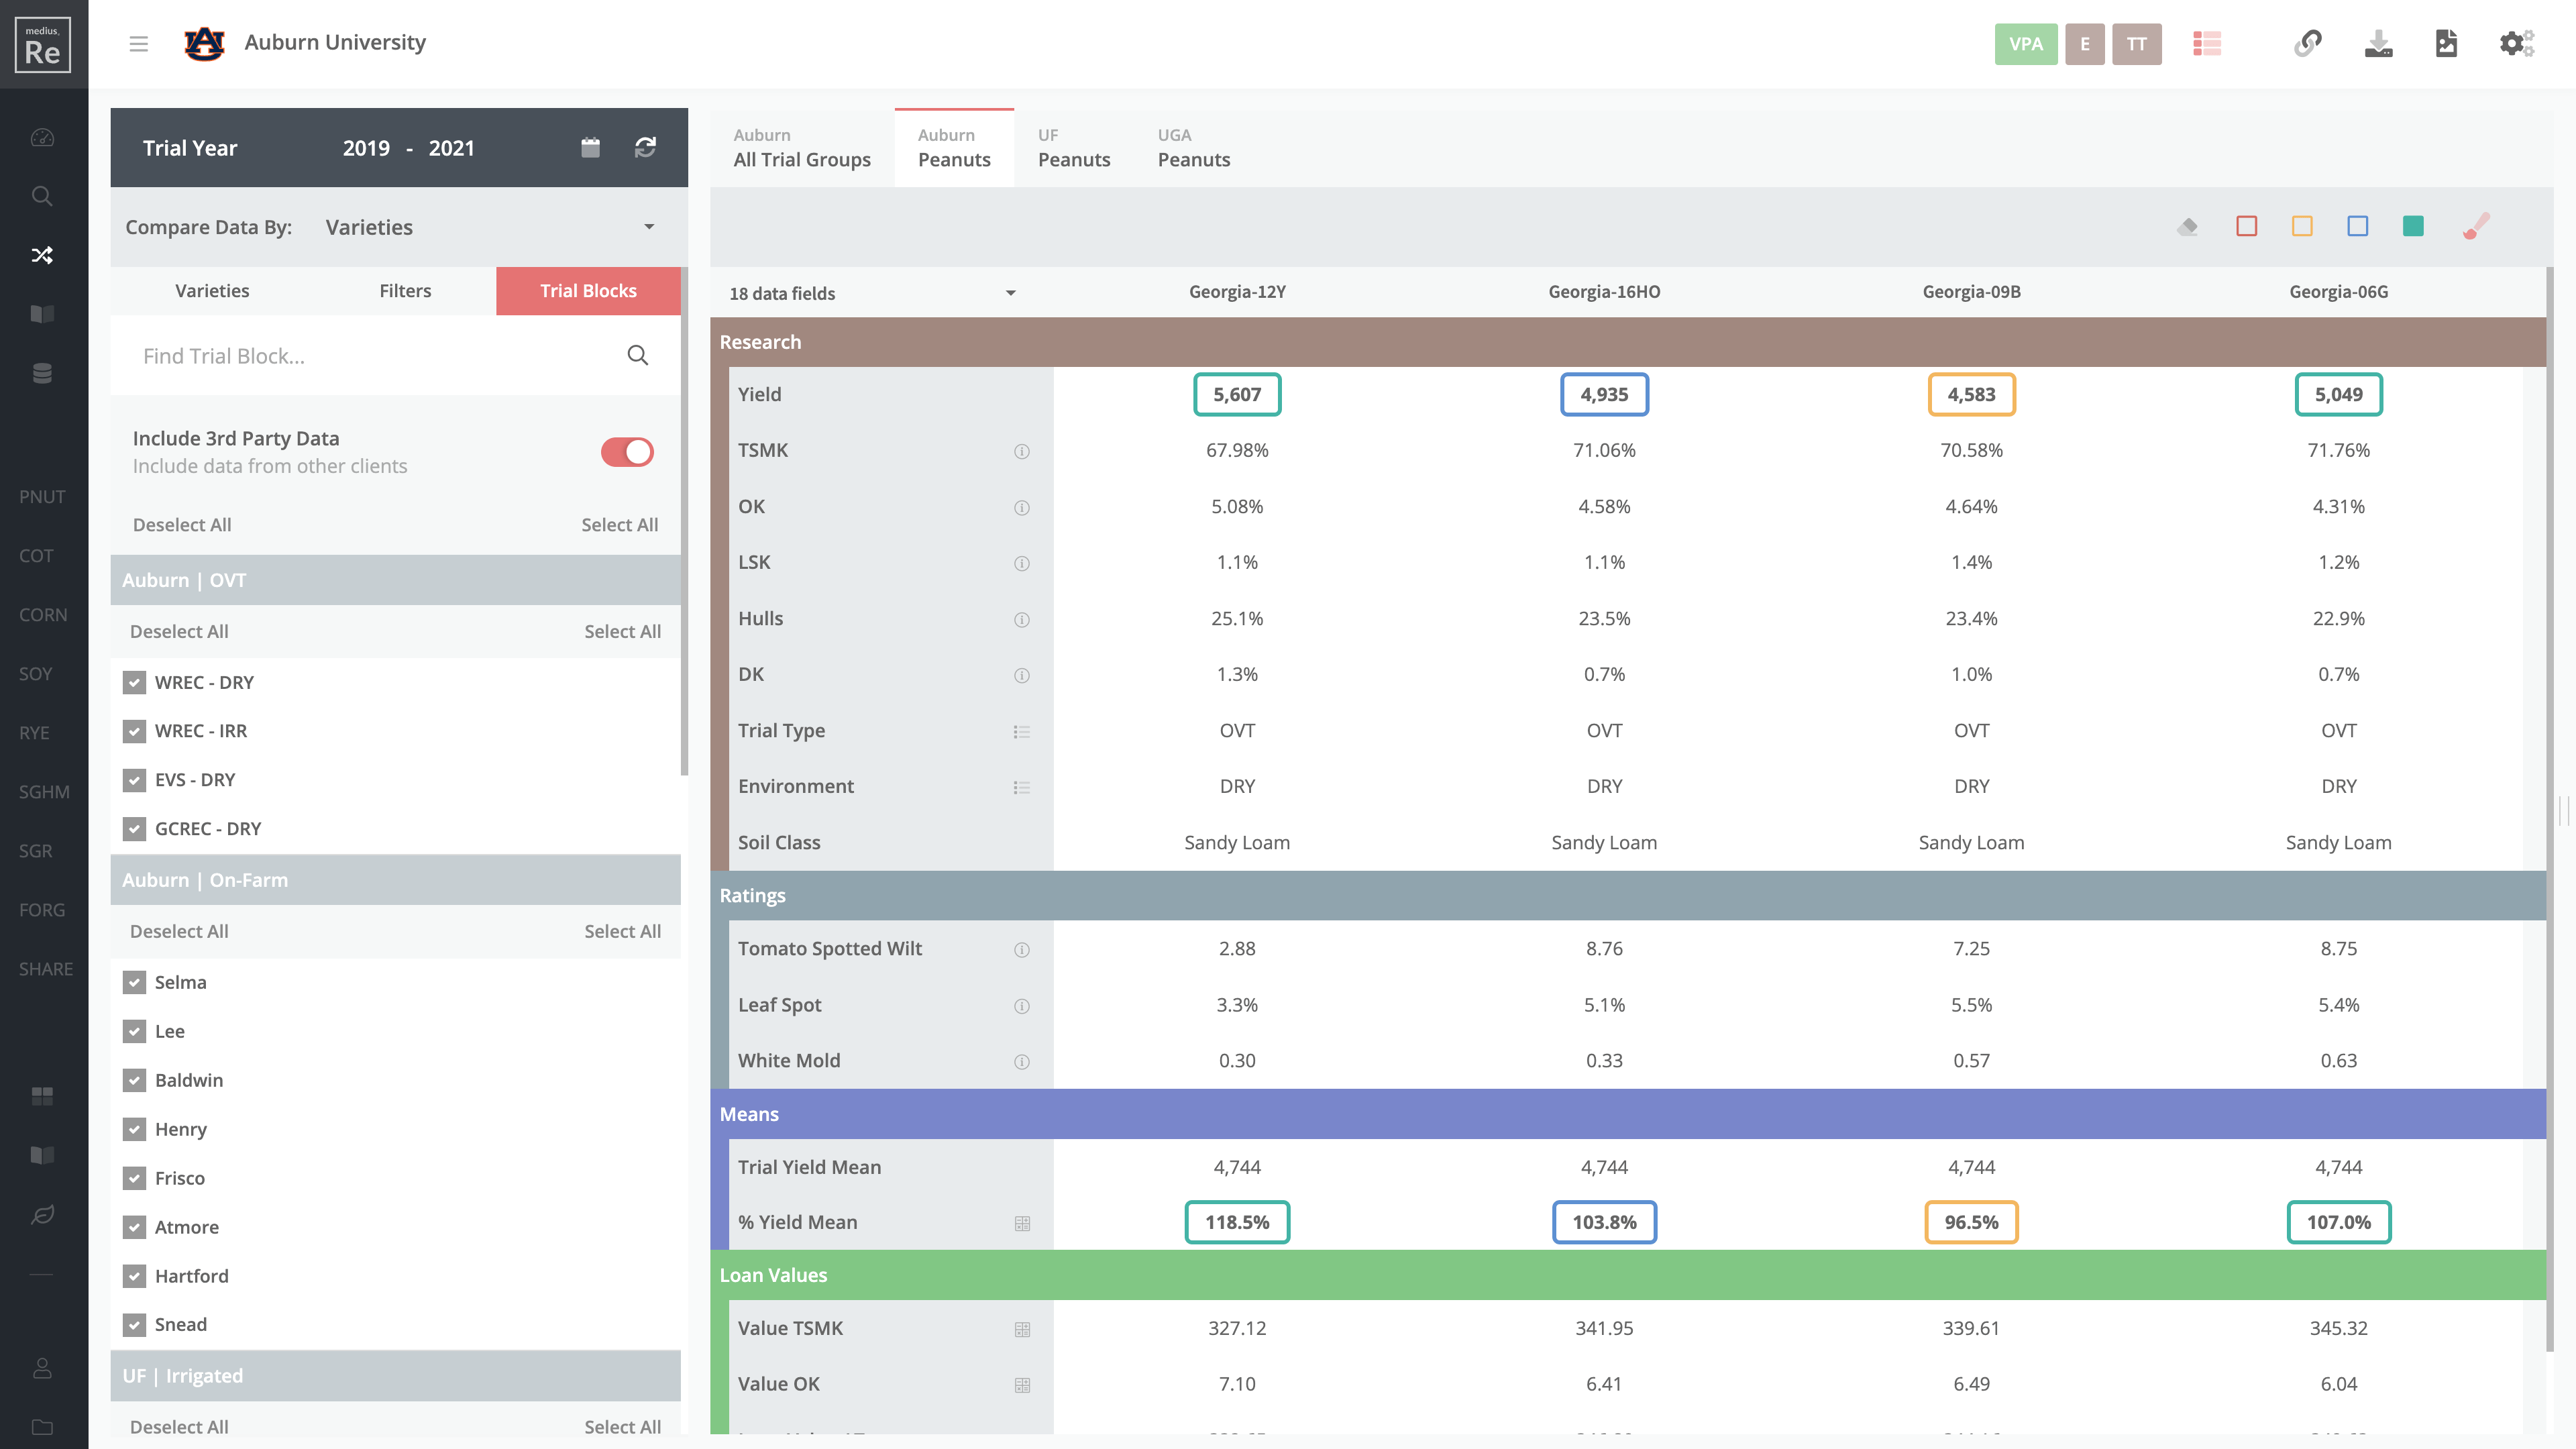Click the refresh icon beside Trial Year
2576x1449 pixels.
point(645,147)
